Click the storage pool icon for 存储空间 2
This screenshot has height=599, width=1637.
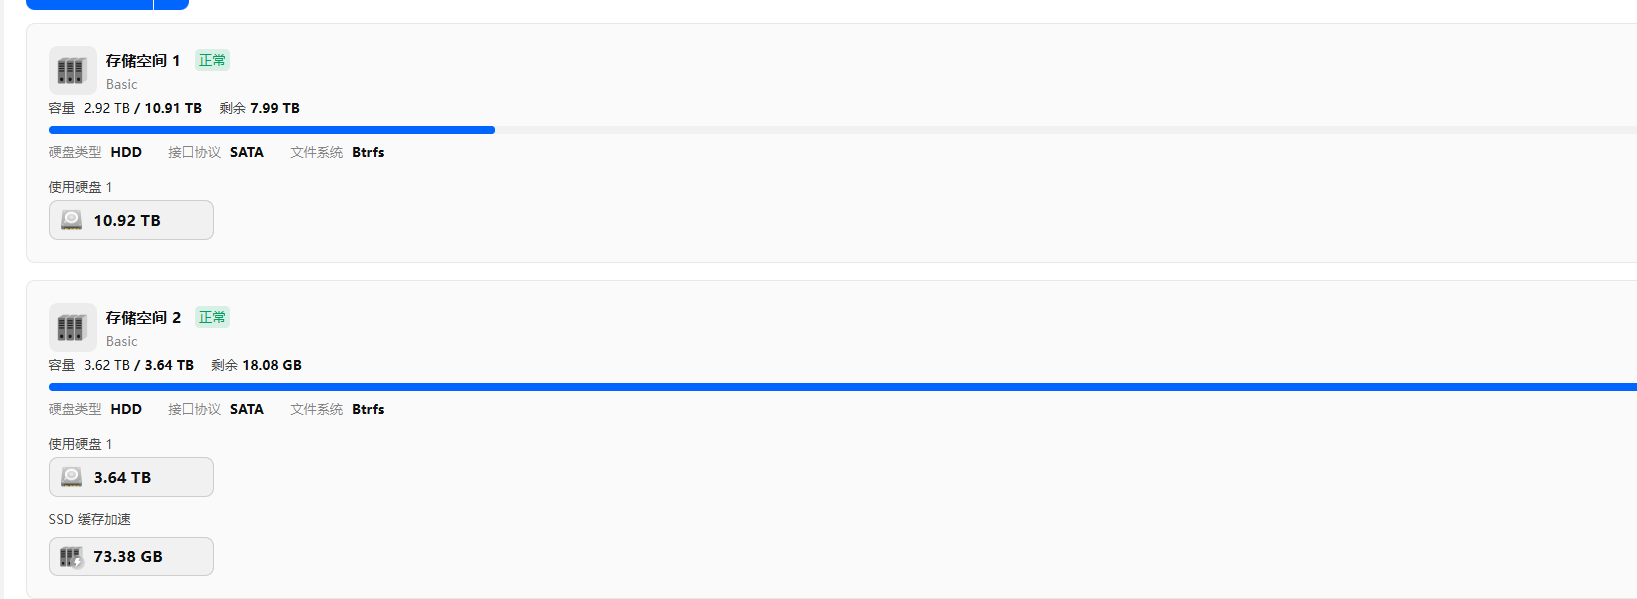pyautogui.click(x=72, y=327)
